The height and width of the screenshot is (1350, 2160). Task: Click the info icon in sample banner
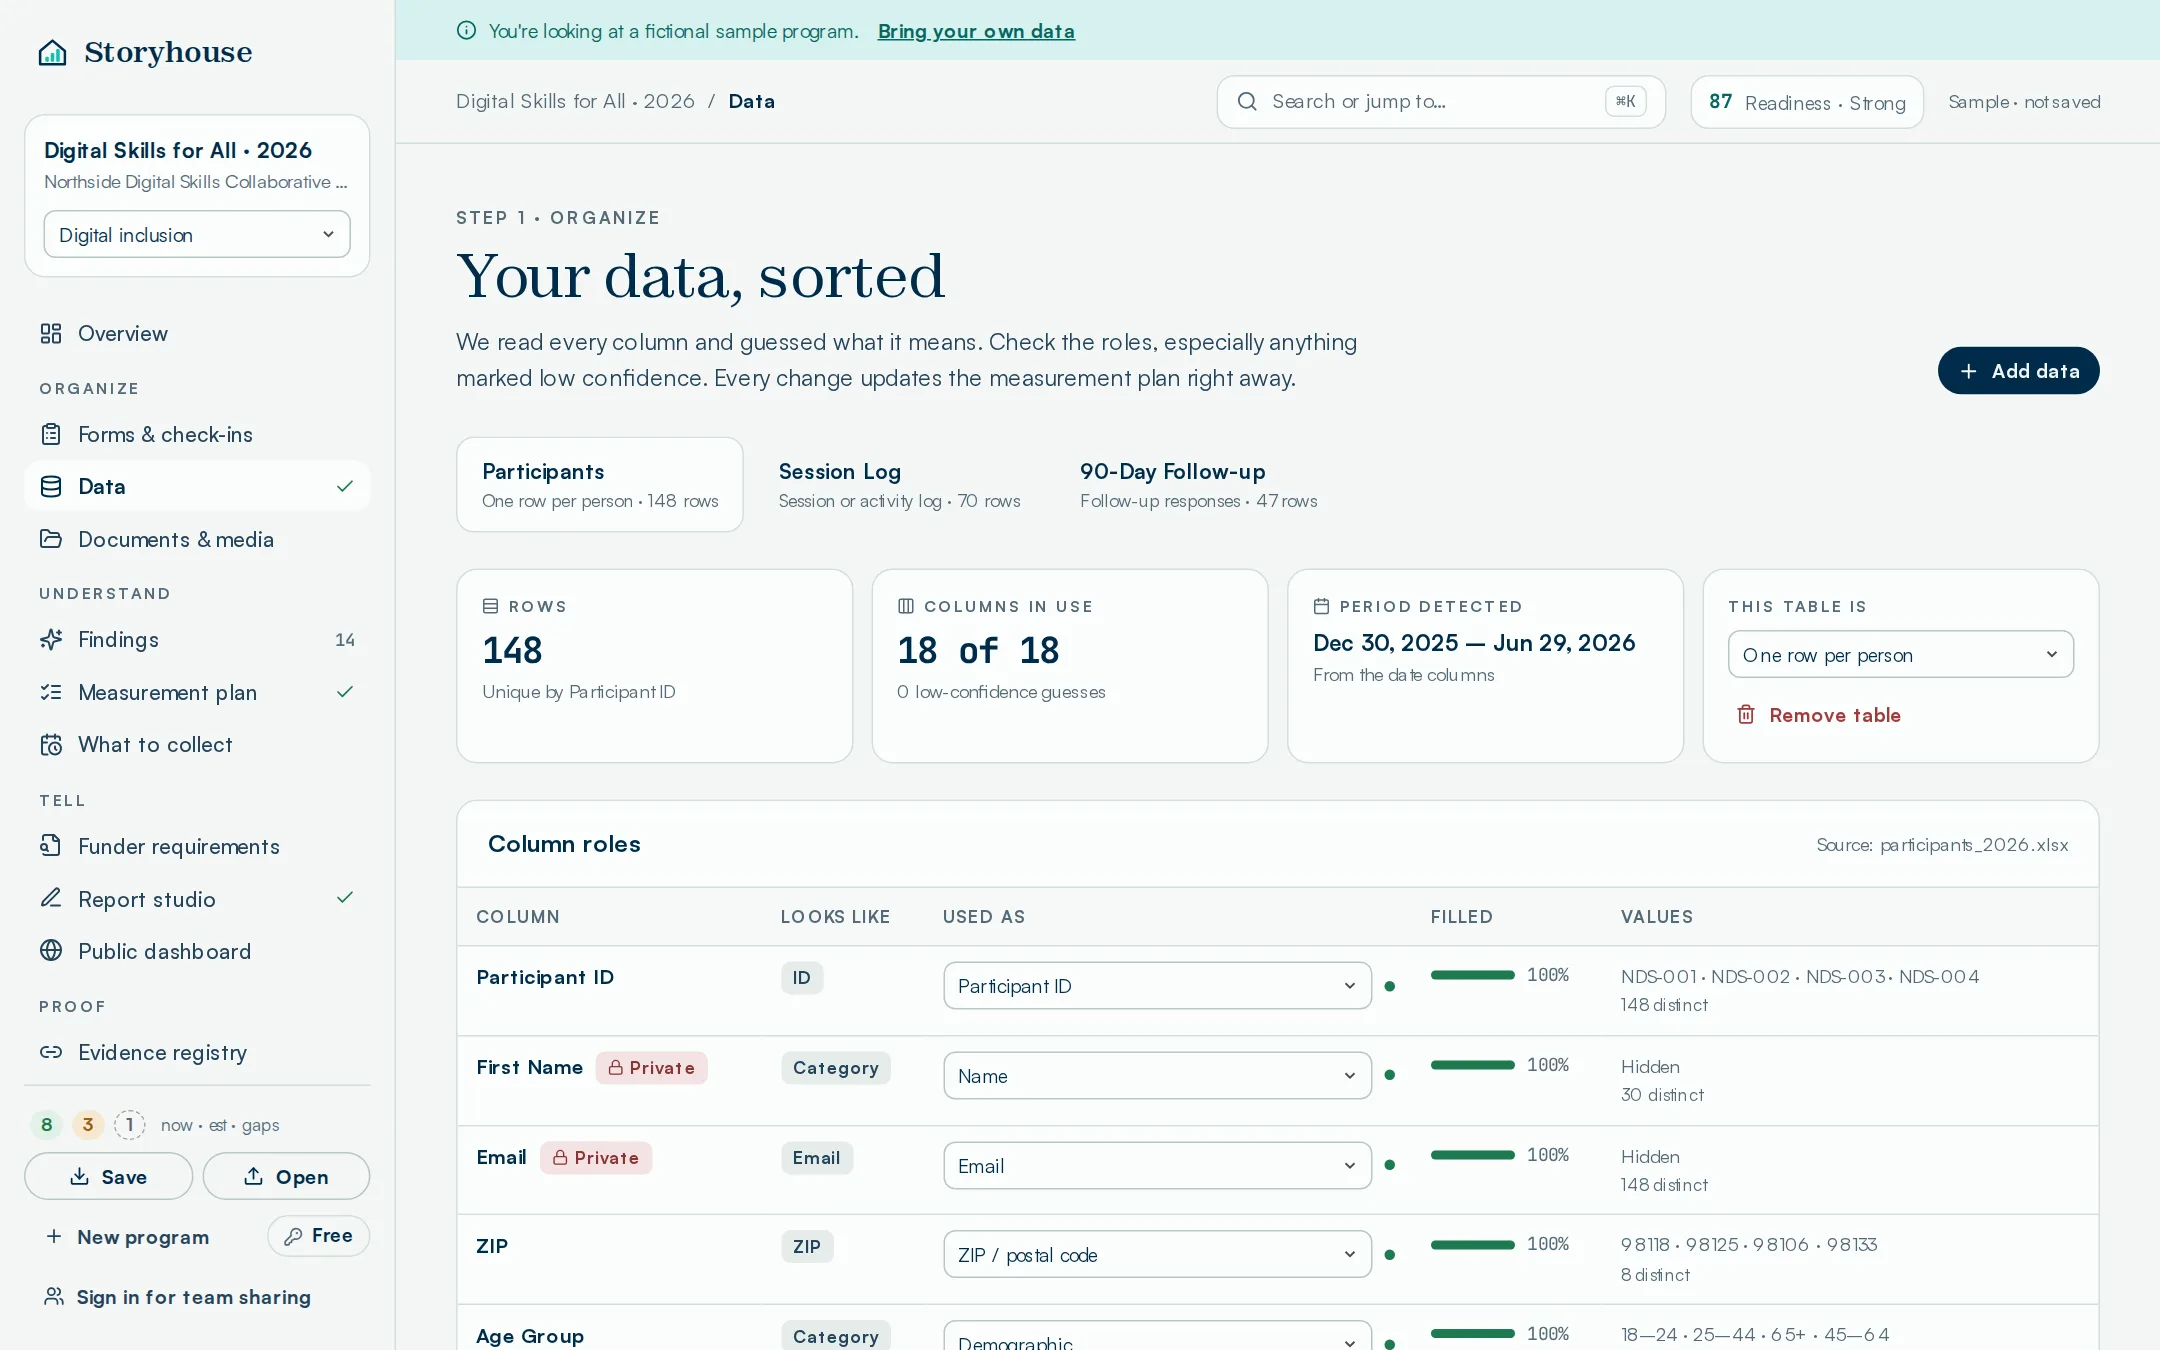466,30
